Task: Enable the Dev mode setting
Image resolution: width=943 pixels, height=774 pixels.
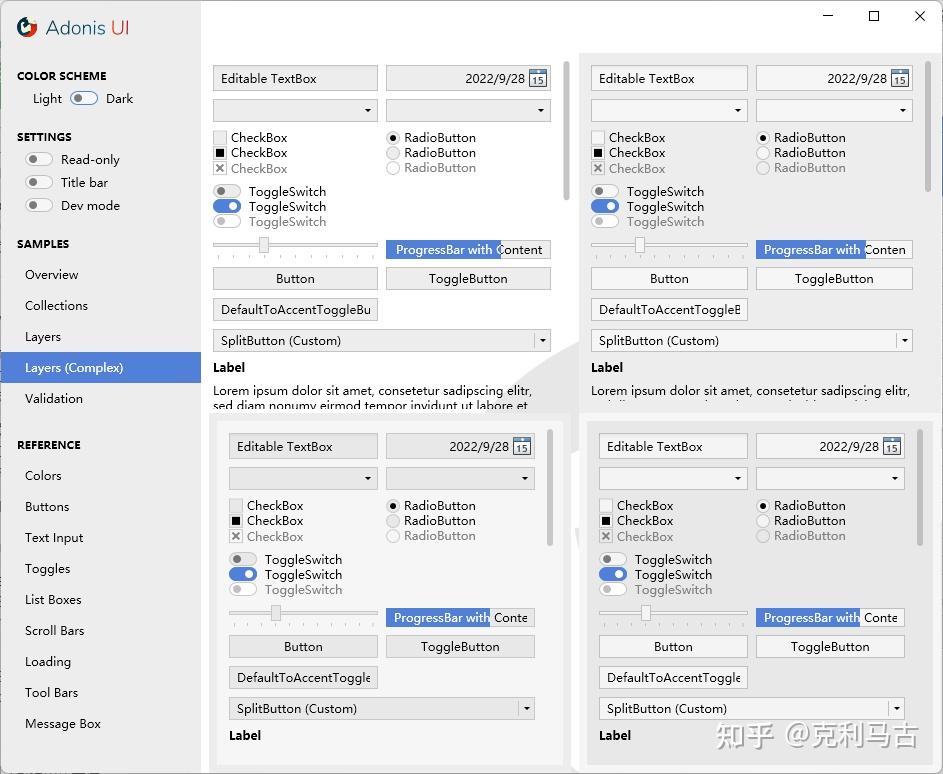Action: pos(37,205)
